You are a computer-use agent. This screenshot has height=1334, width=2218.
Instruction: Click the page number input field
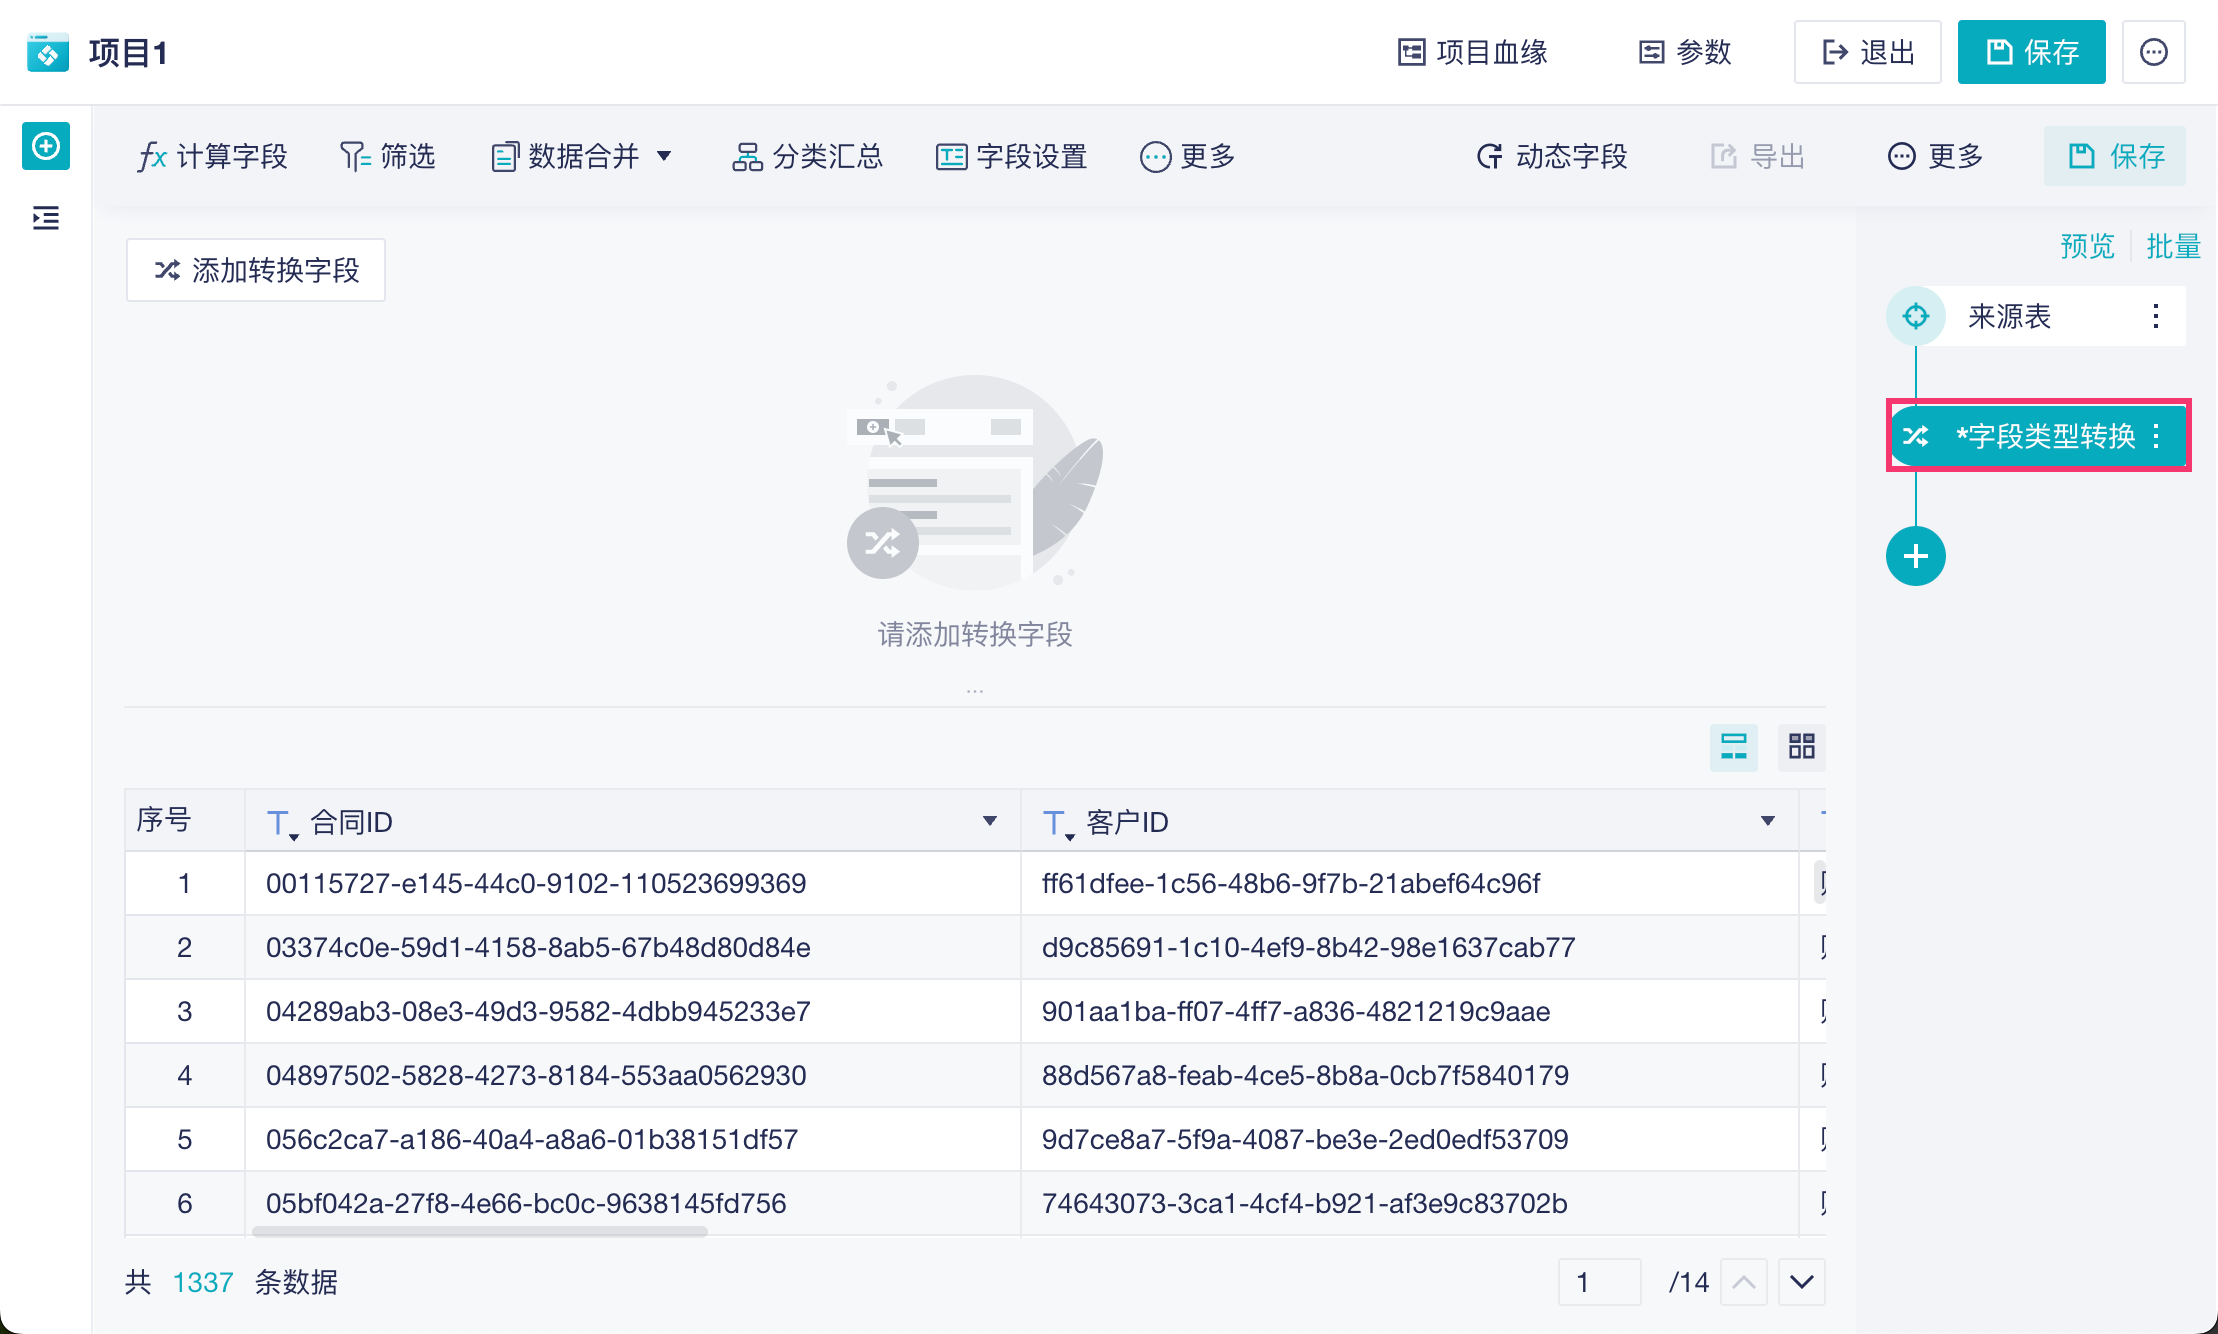click(1599, 1282)
